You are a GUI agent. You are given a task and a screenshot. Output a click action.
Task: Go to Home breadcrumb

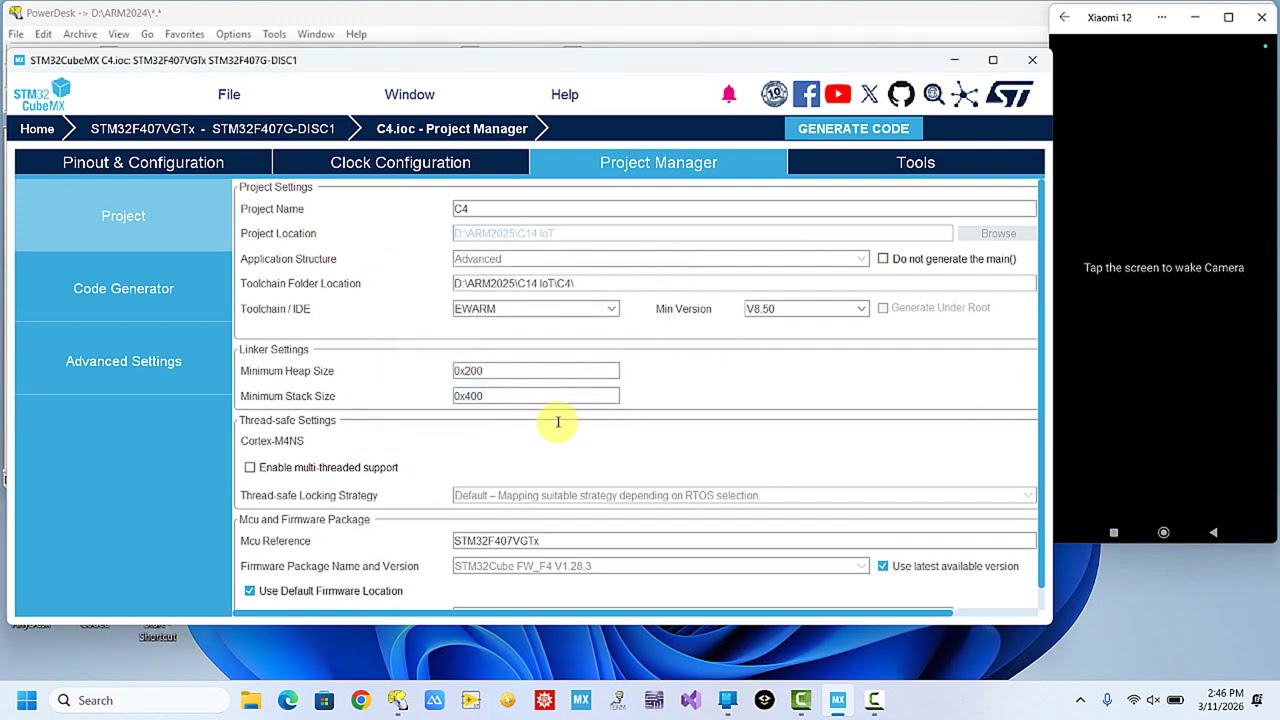click(37, 129)
